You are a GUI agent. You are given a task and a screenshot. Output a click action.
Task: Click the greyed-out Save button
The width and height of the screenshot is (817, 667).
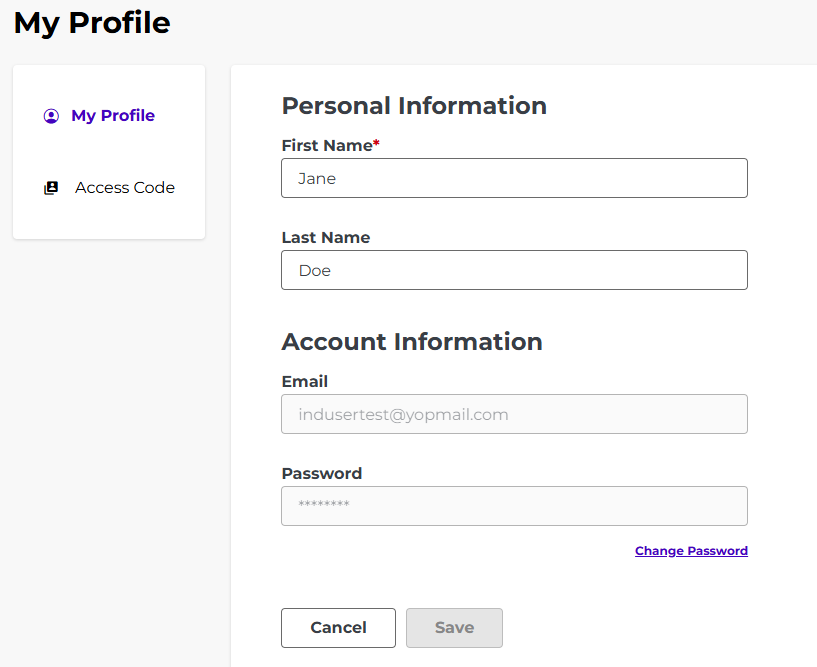pyautogui.click(x=454, y=628)
